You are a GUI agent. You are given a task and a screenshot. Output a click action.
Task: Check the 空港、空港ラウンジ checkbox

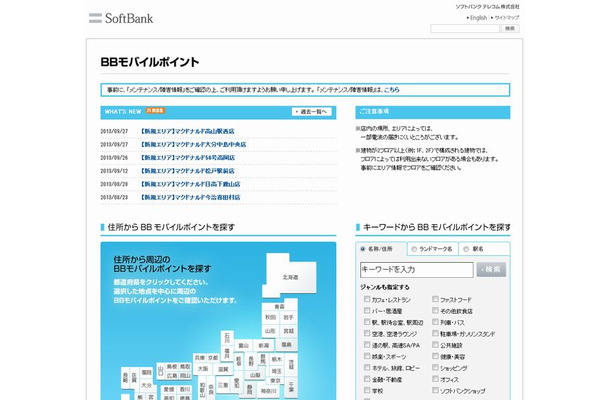pos(367,333)
